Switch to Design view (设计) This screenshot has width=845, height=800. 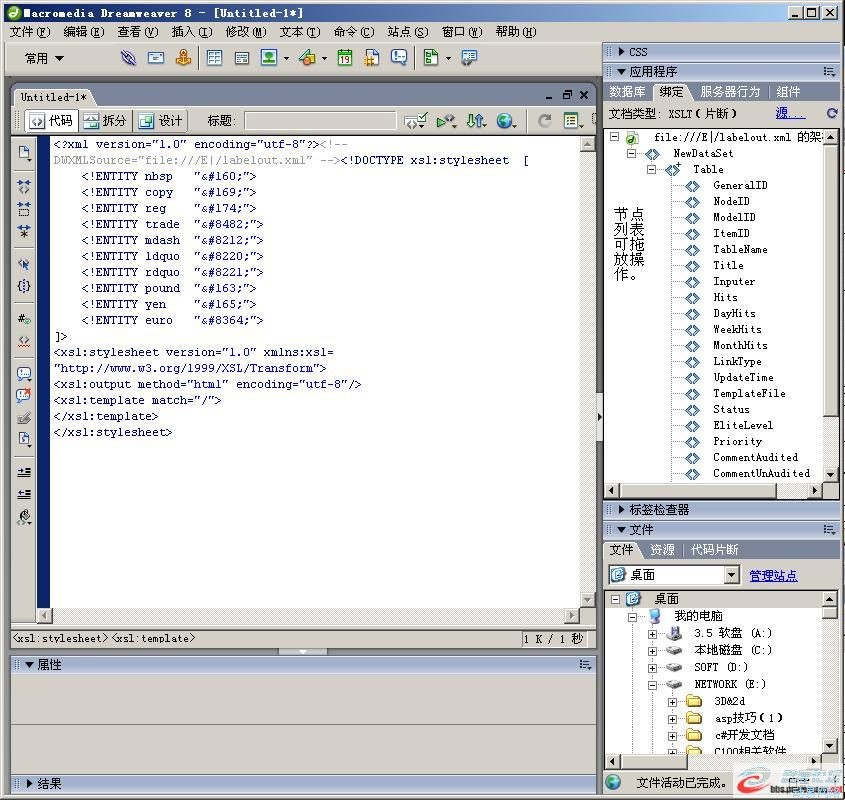pos(160,121)
